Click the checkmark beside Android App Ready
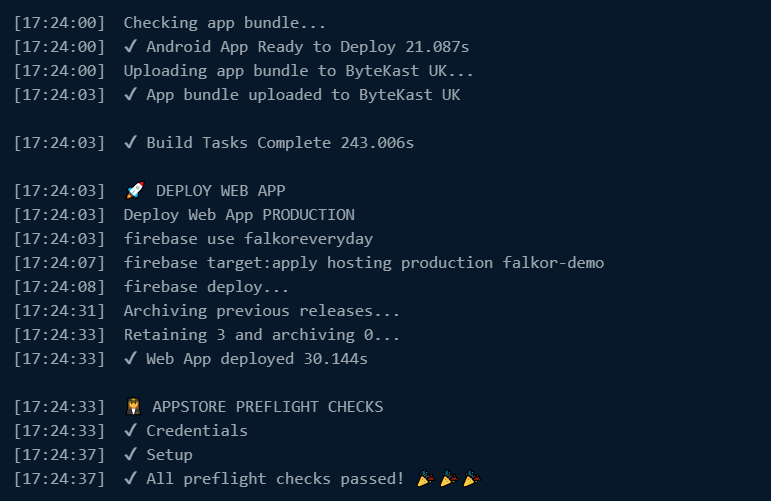The image size is (771, 501). point(130,46)
